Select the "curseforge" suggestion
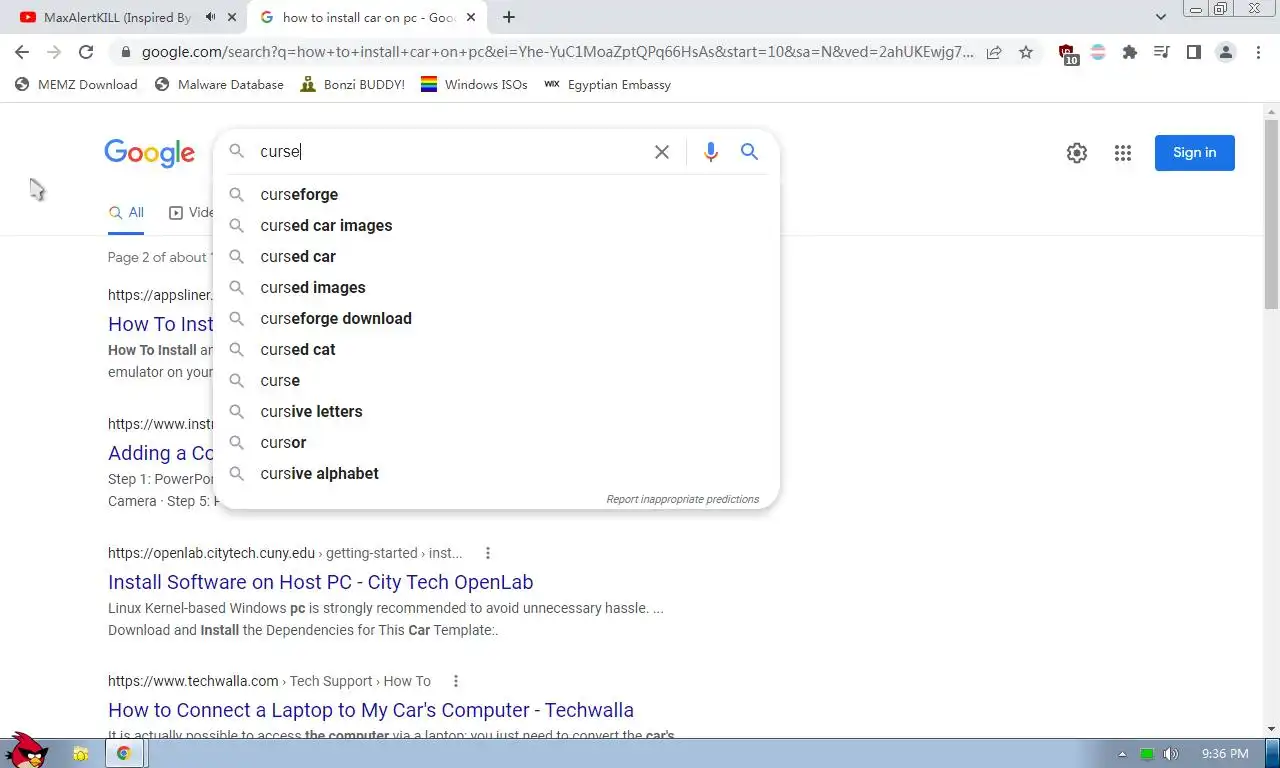Image resolution: width=1280 pixels, height=768 pixels. click(299, 194)
